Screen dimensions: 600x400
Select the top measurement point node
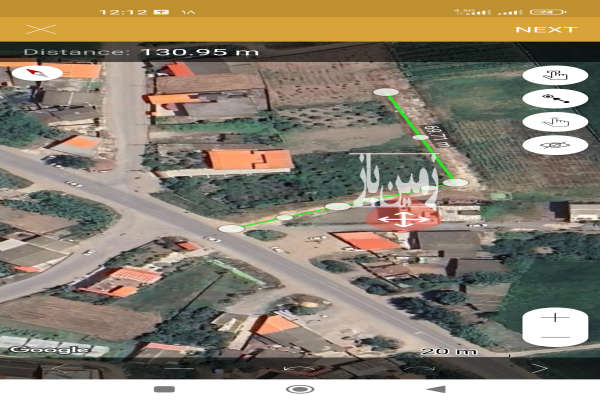coord(386,92)
